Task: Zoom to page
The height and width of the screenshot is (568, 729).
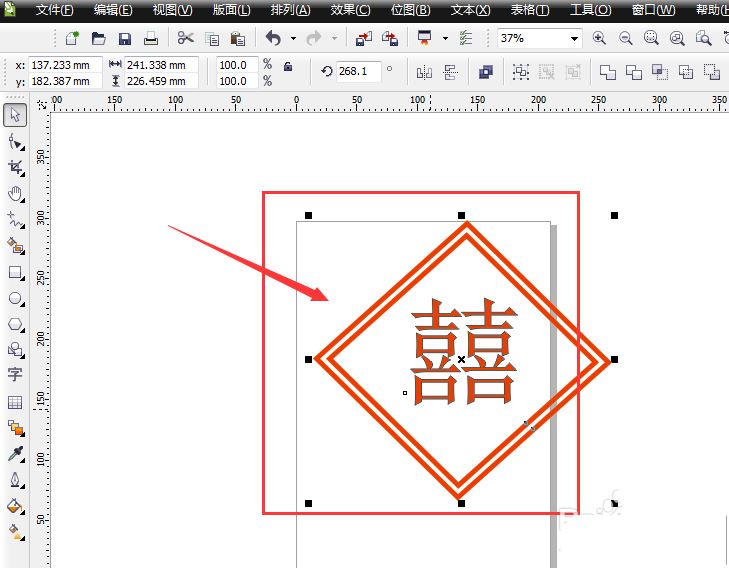Action: (x=703, y=38)
